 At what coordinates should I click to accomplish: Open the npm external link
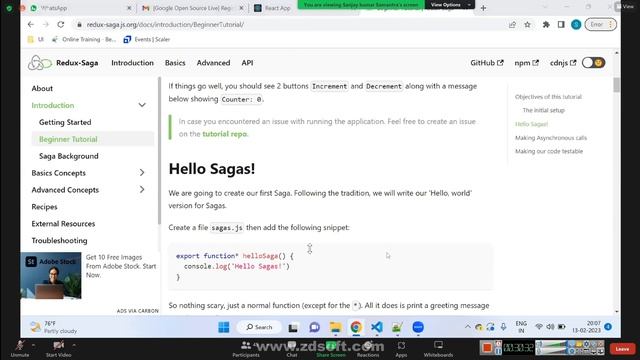coord(527,63)
